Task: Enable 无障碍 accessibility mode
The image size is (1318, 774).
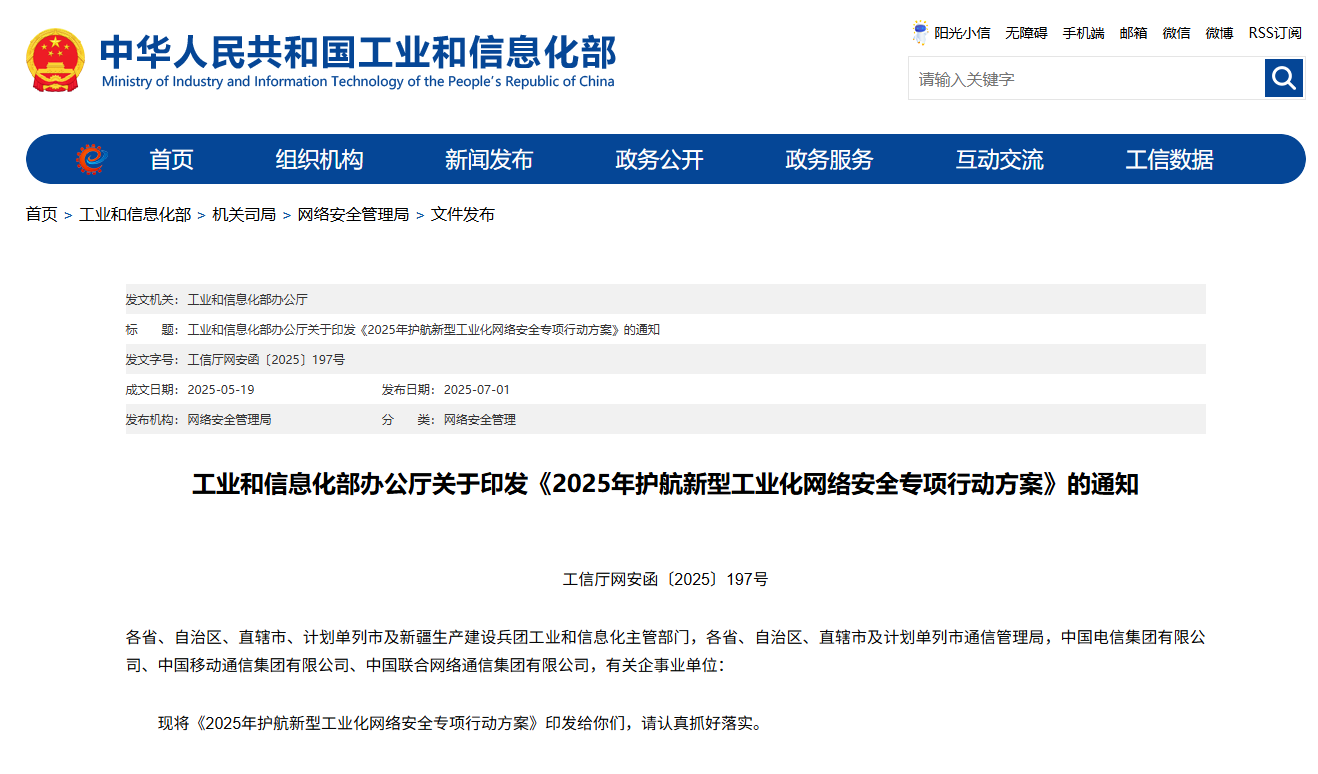Action: [x=1027, y=33]
